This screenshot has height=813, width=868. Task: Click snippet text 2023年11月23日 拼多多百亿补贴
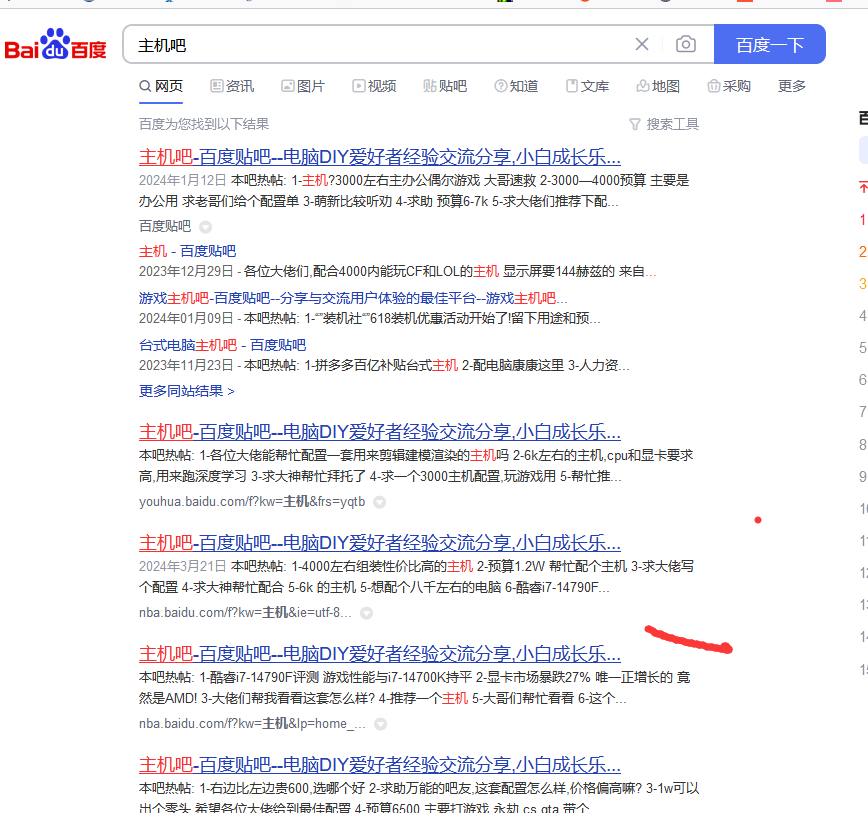tap(384, 366)
